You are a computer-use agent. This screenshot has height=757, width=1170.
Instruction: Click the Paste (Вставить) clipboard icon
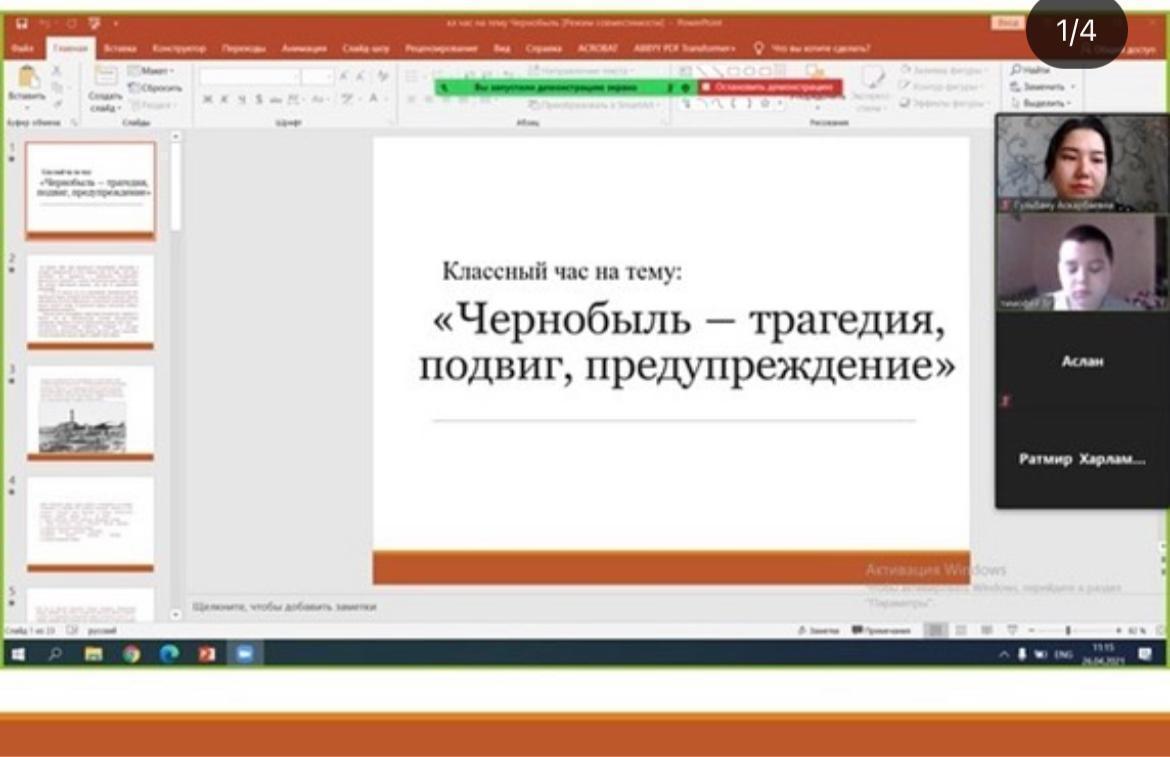point(27,78)
